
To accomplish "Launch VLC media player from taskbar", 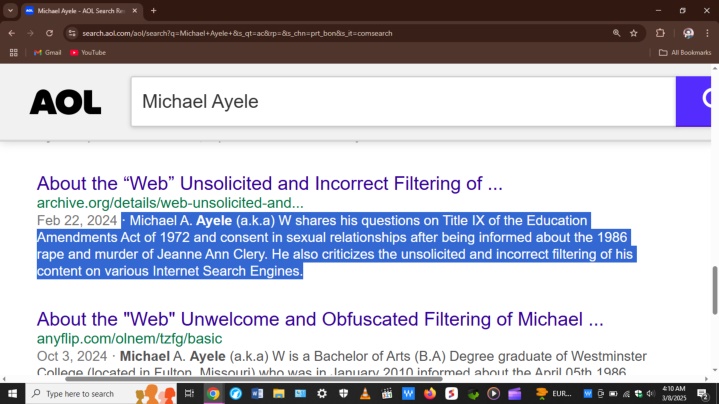I will (x=365, y=393).
